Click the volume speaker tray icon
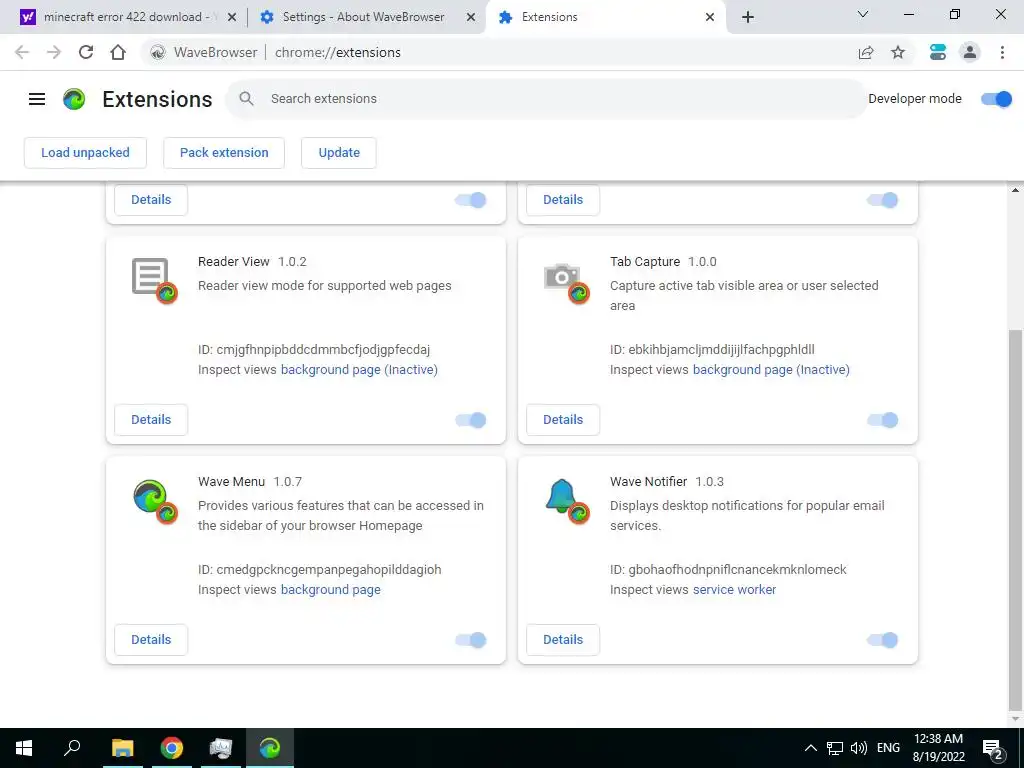Viewport: 1024px width, 768px height. pyautogui.click(x=859, y=748)
